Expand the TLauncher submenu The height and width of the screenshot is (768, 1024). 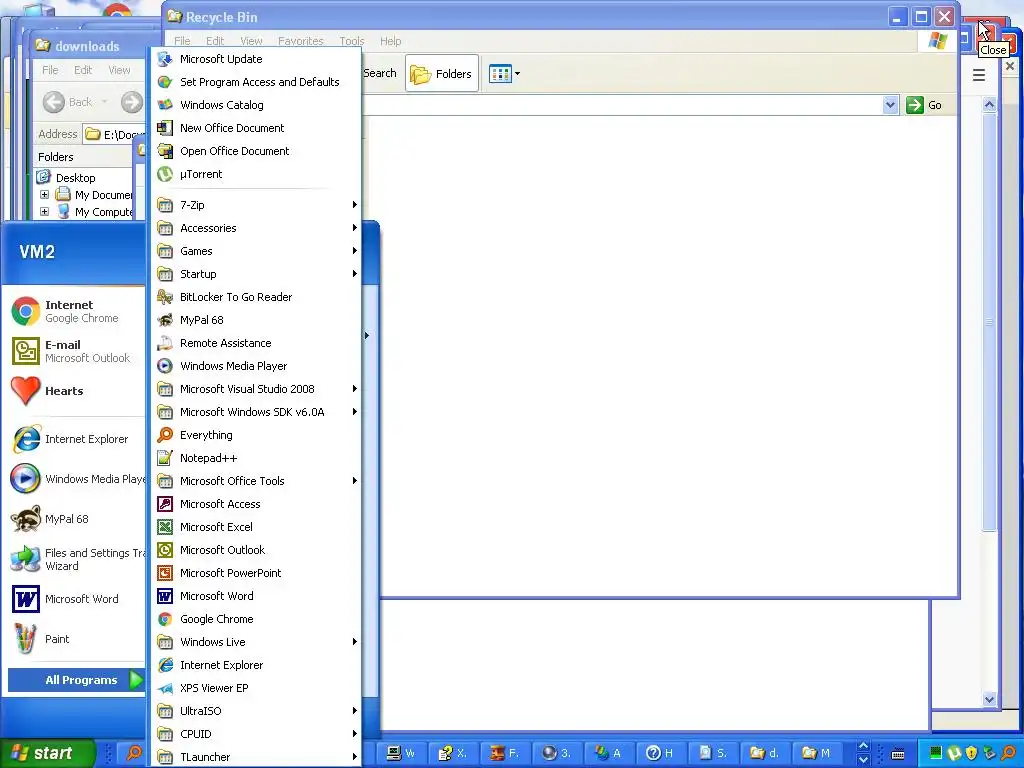pos(256,757)
